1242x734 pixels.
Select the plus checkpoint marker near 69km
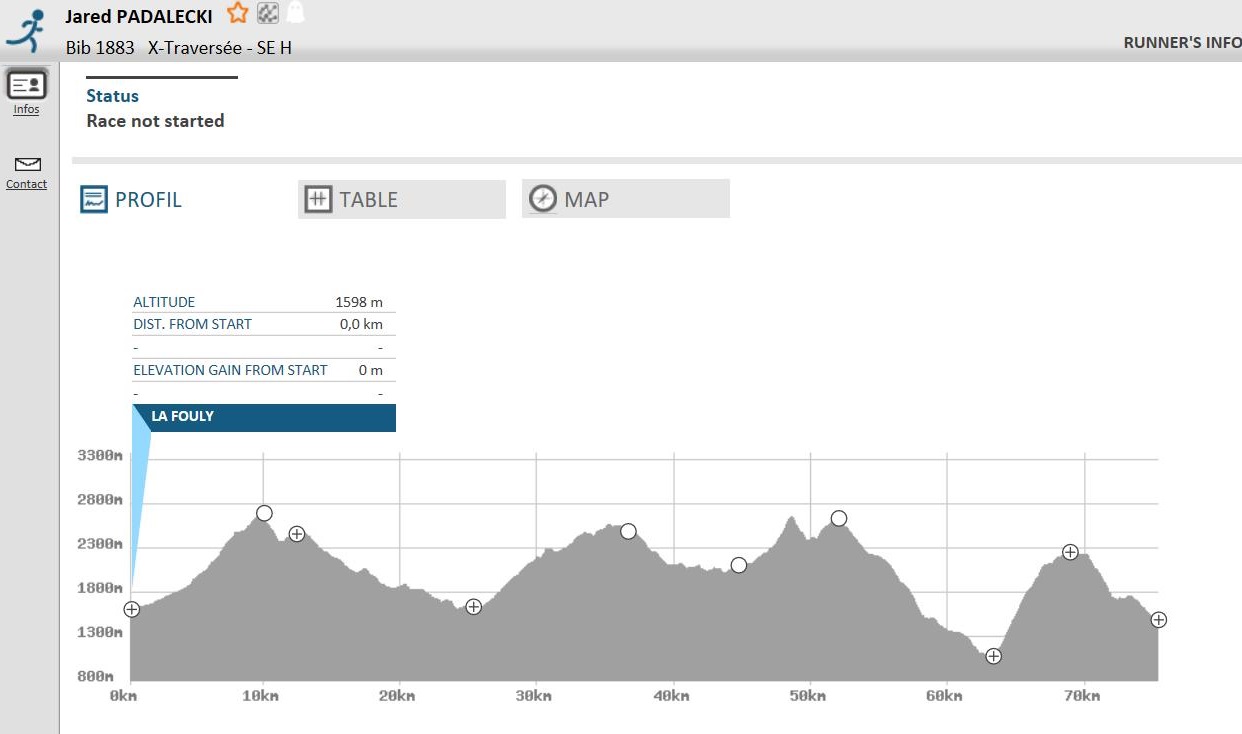click(x=1070, y=552)
